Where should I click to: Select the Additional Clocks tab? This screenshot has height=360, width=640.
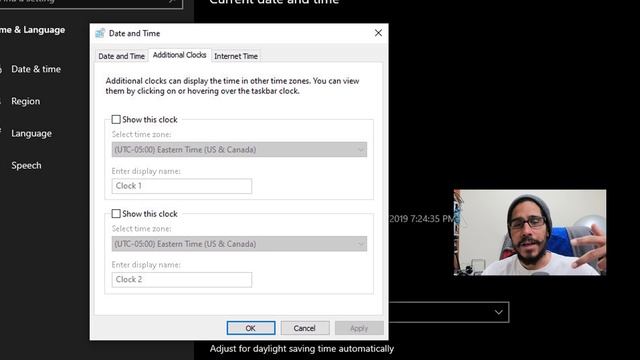point(180,55)
